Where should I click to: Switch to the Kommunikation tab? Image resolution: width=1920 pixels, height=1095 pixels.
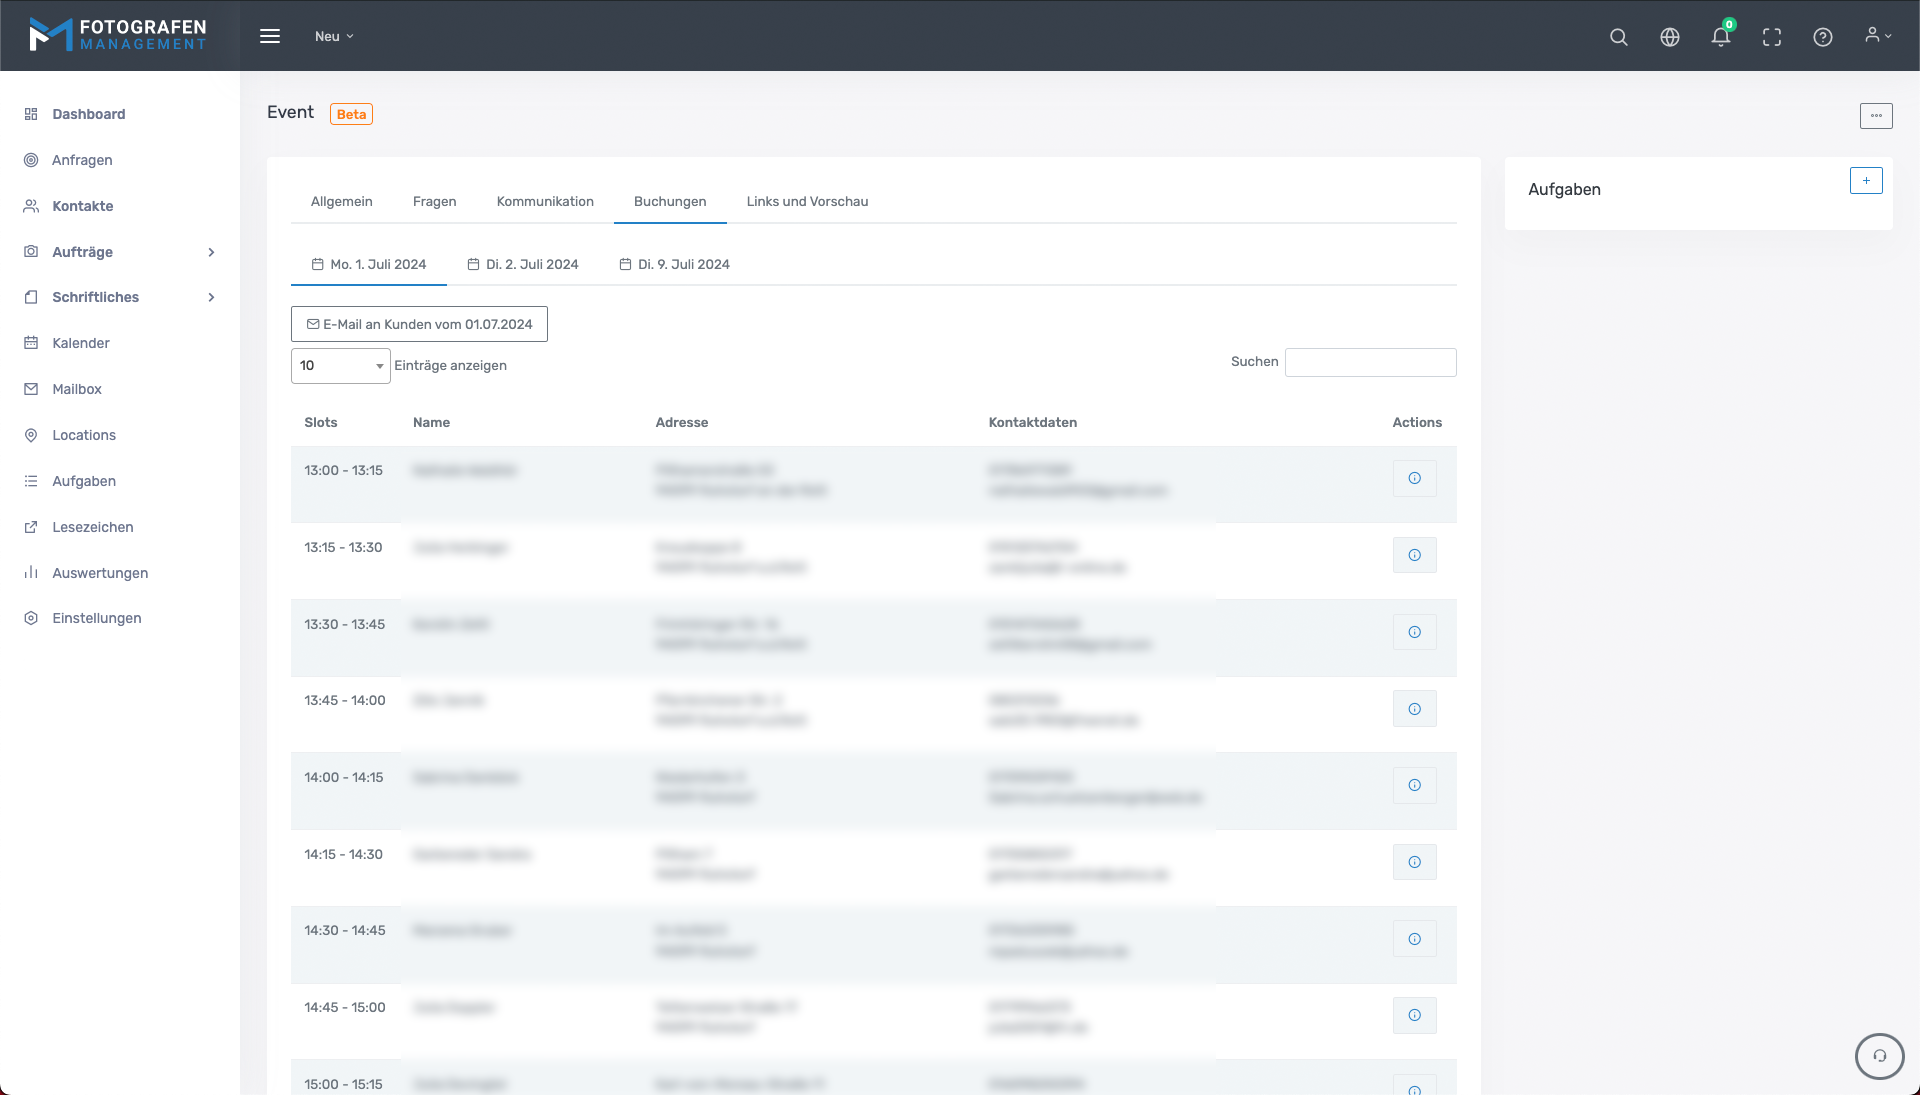click(545, 202)
